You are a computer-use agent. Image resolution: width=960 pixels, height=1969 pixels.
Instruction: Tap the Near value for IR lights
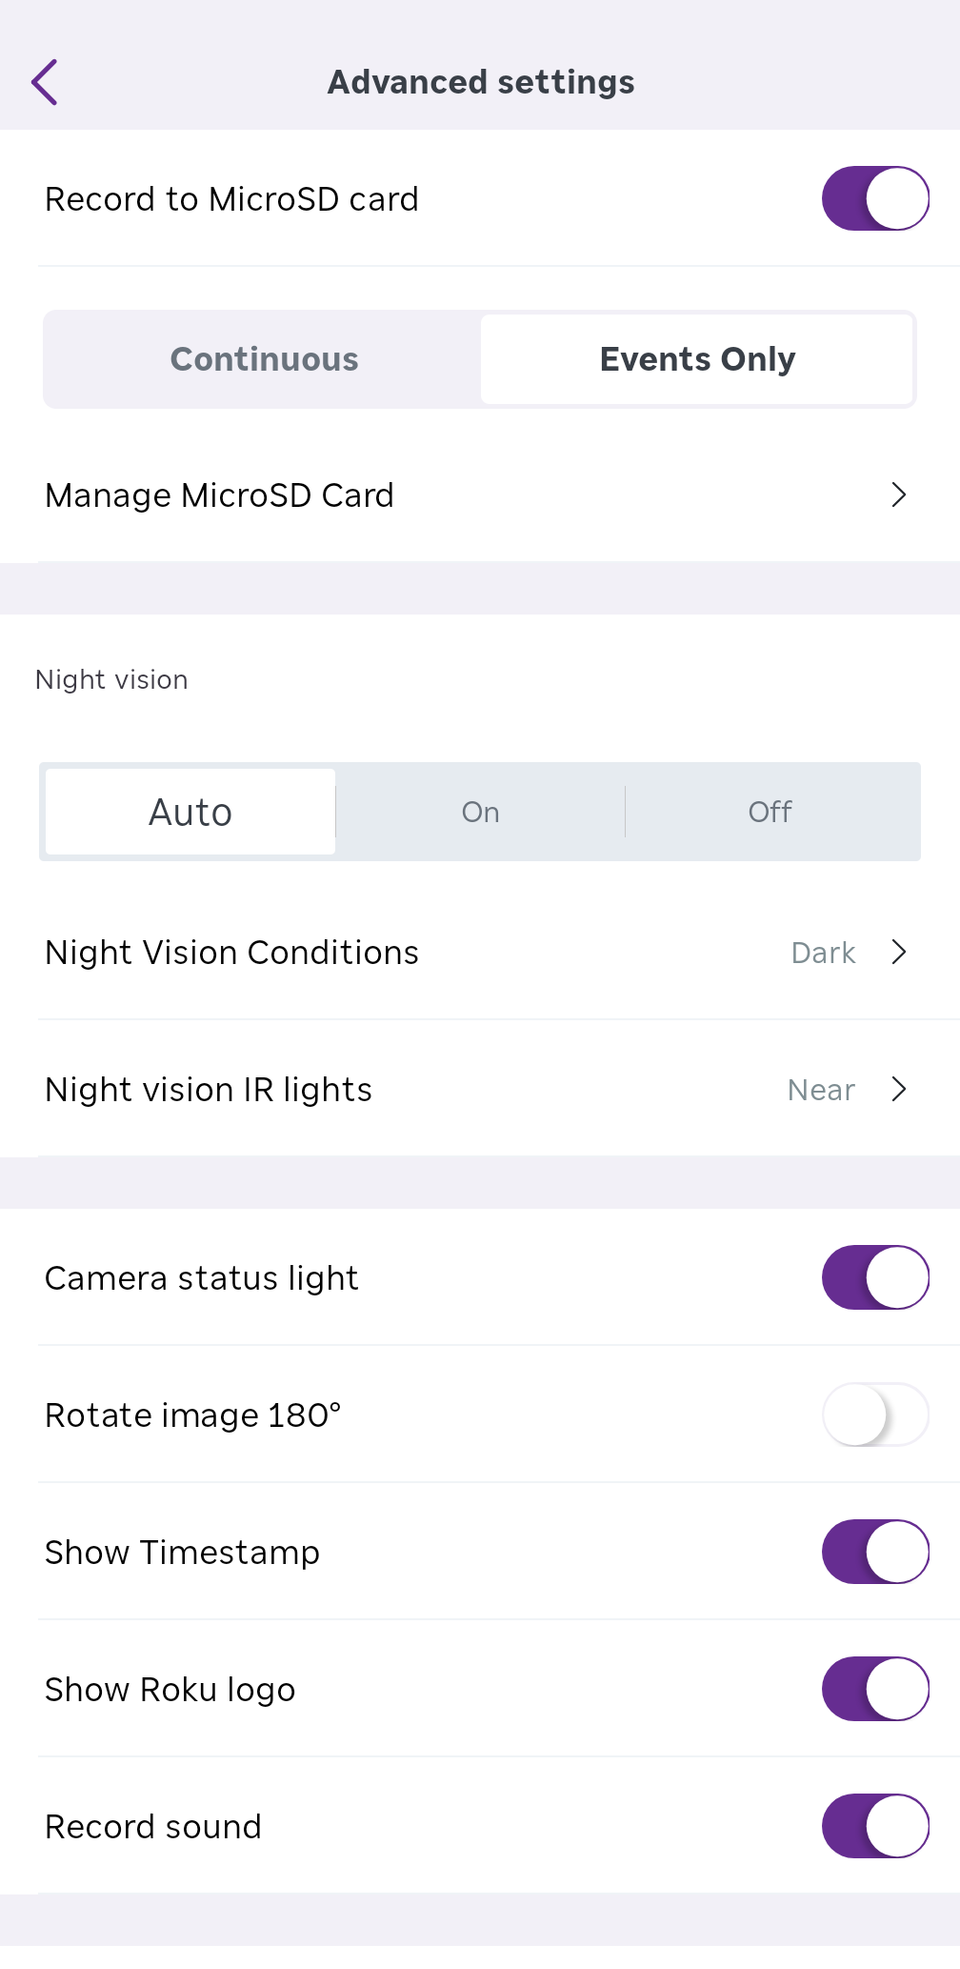(821, 1090)
